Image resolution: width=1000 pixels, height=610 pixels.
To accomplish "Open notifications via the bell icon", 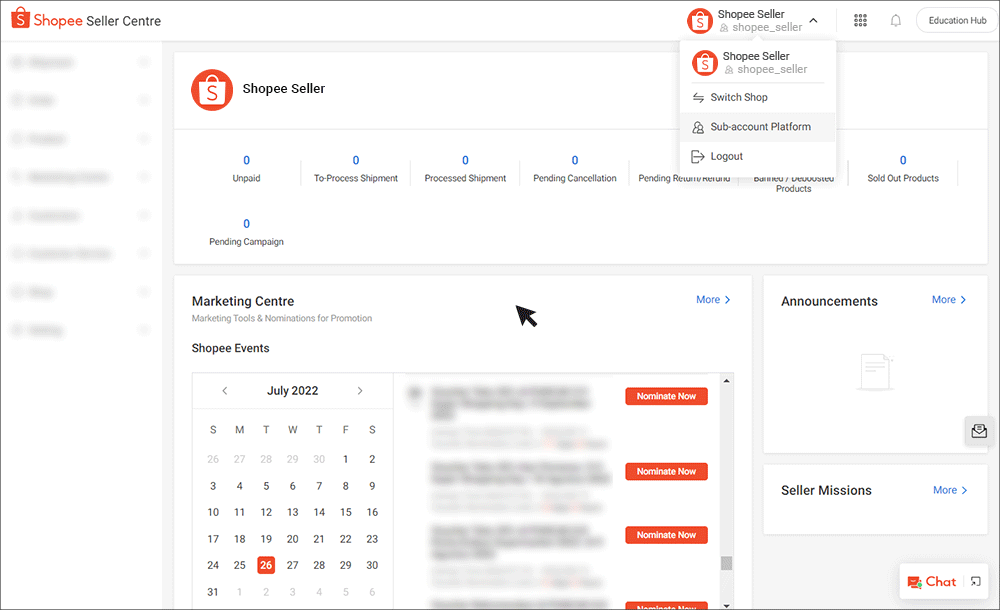I will (895, 19).
